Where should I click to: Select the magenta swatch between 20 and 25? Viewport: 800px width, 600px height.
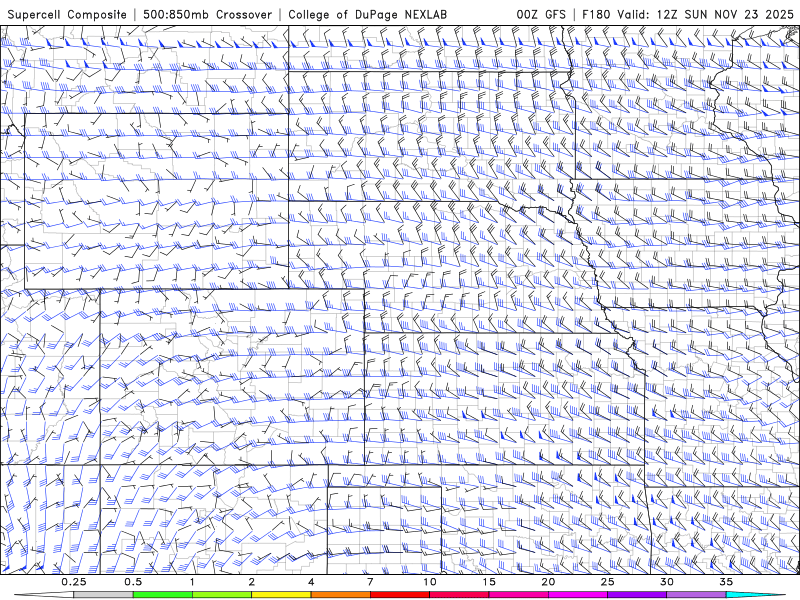coord(578,595)
